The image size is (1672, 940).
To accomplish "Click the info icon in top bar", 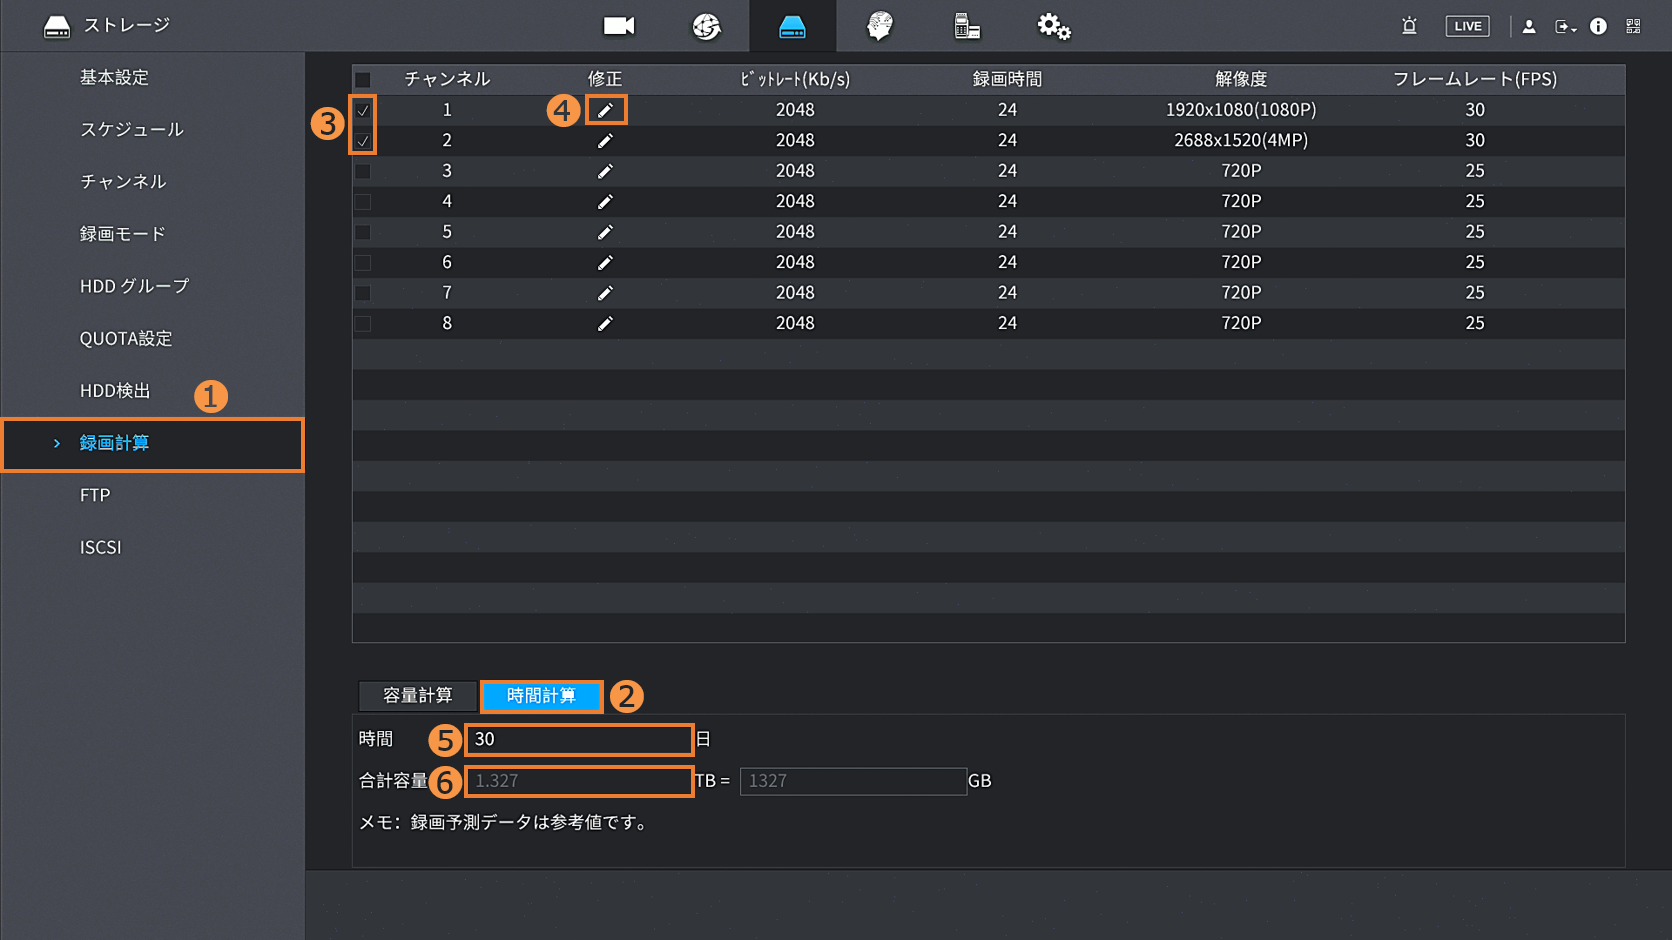I will pos(1598,26).
